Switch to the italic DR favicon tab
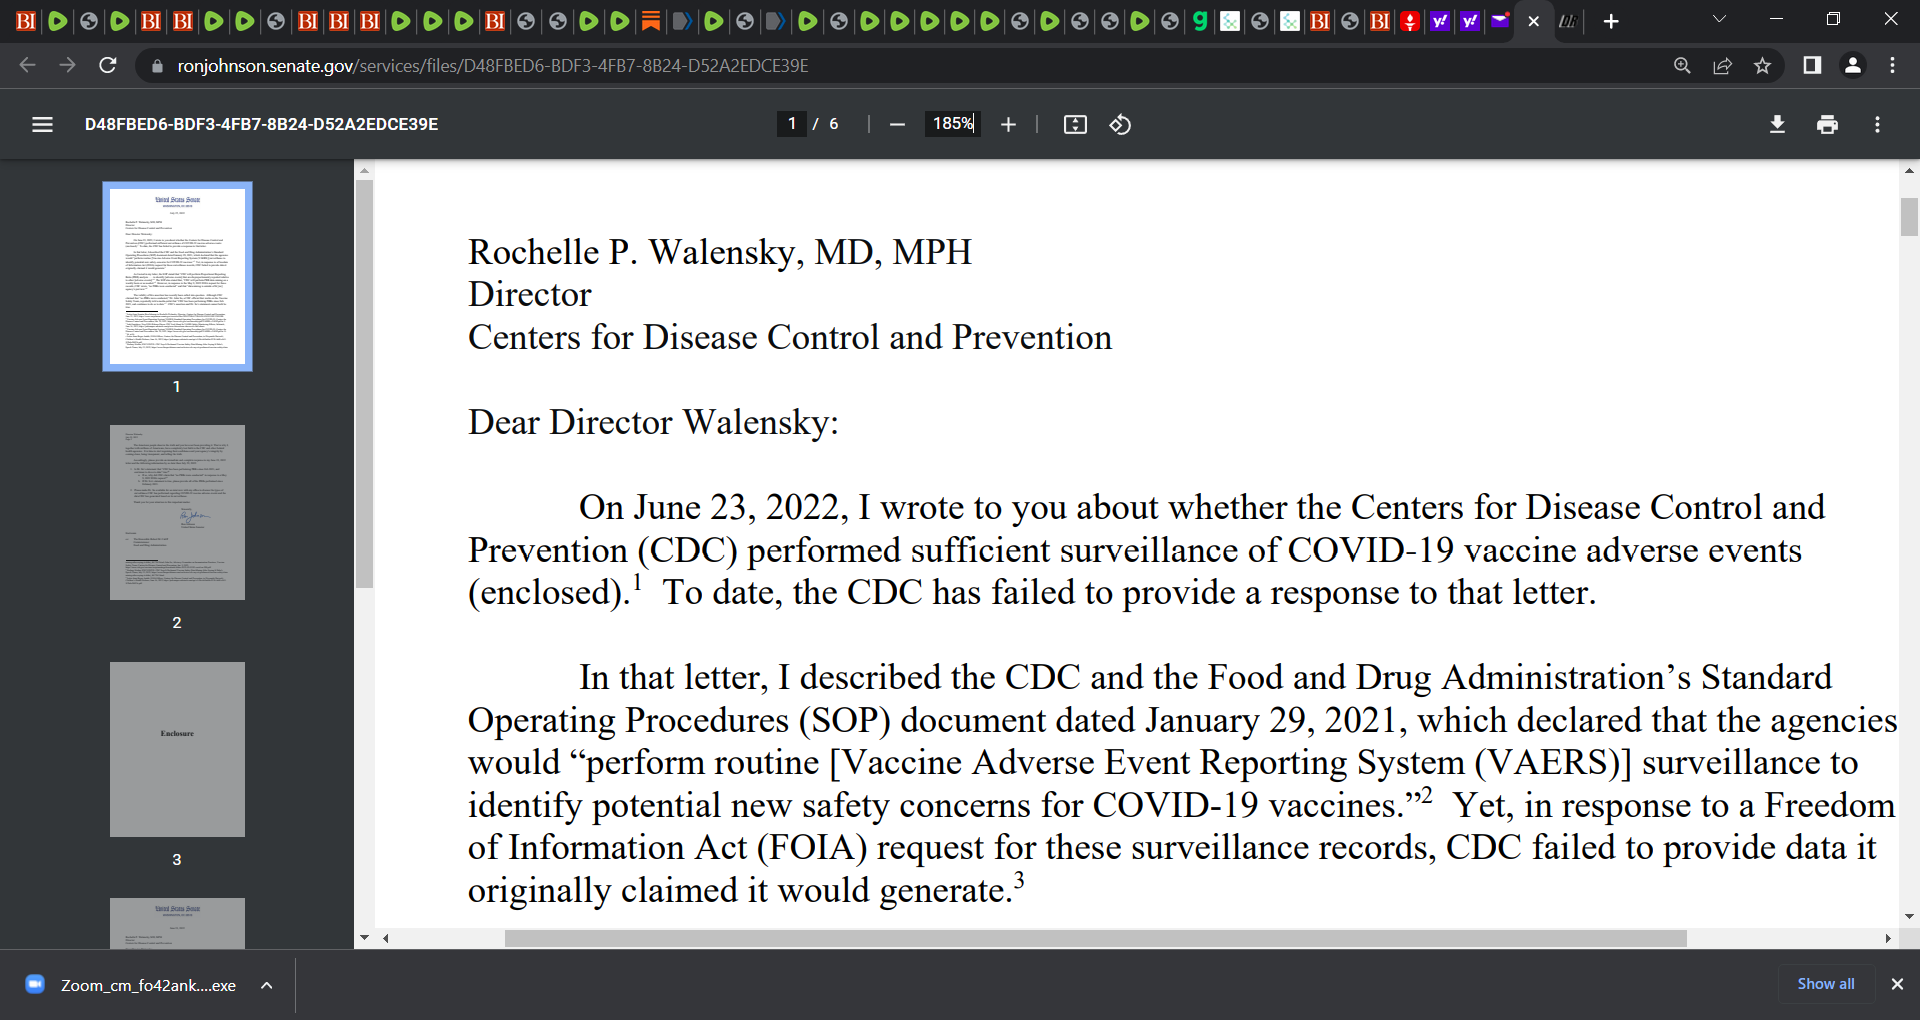Viewport: 1920px width, 1020px height. point(1568,21)
